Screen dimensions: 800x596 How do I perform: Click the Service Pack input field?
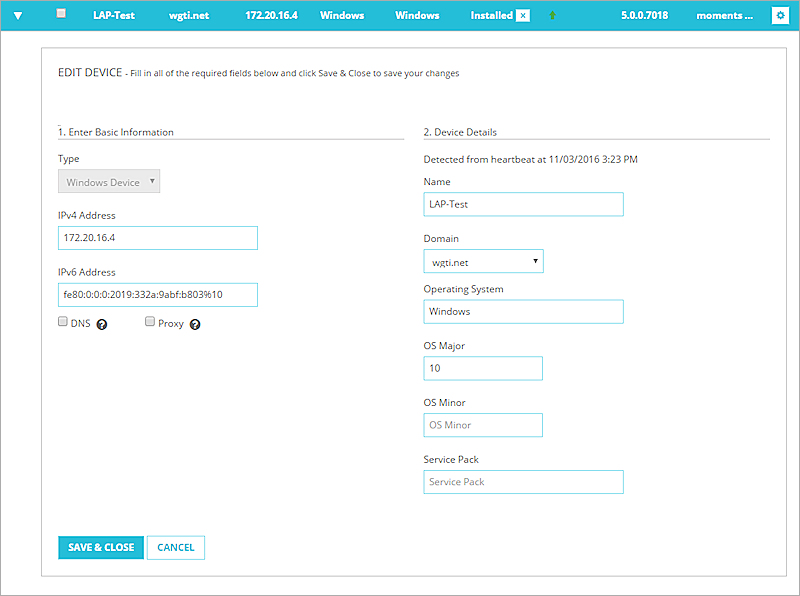(x=523, y=482)
